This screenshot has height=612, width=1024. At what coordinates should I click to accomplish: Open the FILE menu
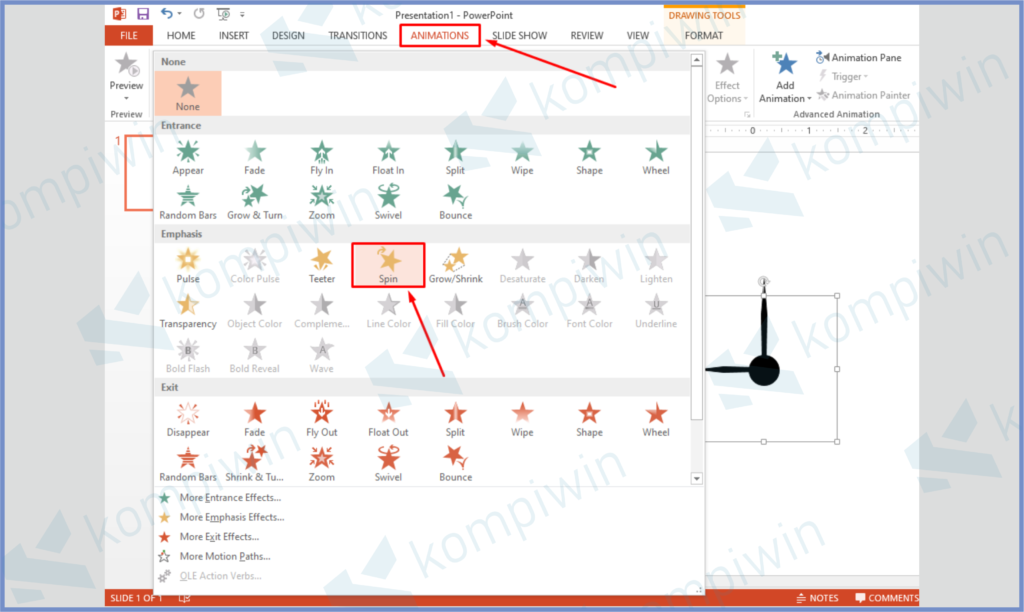pyautogui.click(x=129, y=36)
